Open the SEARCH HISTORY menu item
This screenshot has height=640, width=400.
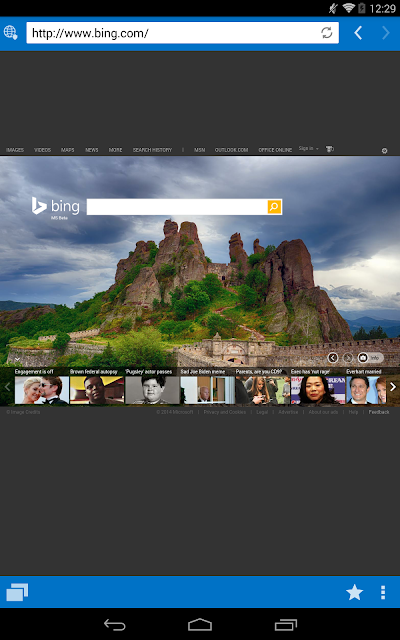152,150
